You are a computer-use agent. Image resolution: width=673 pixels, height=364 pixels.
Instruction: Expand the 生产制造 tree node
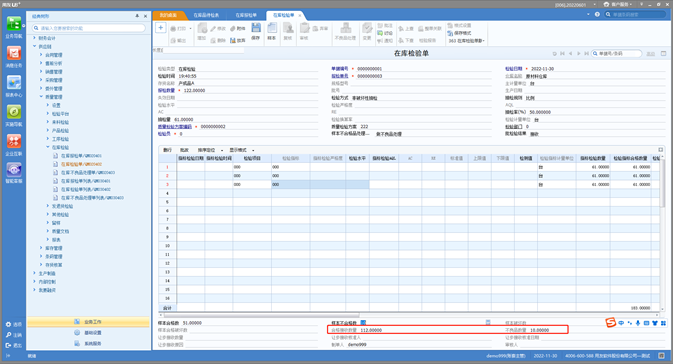(35, 273)
